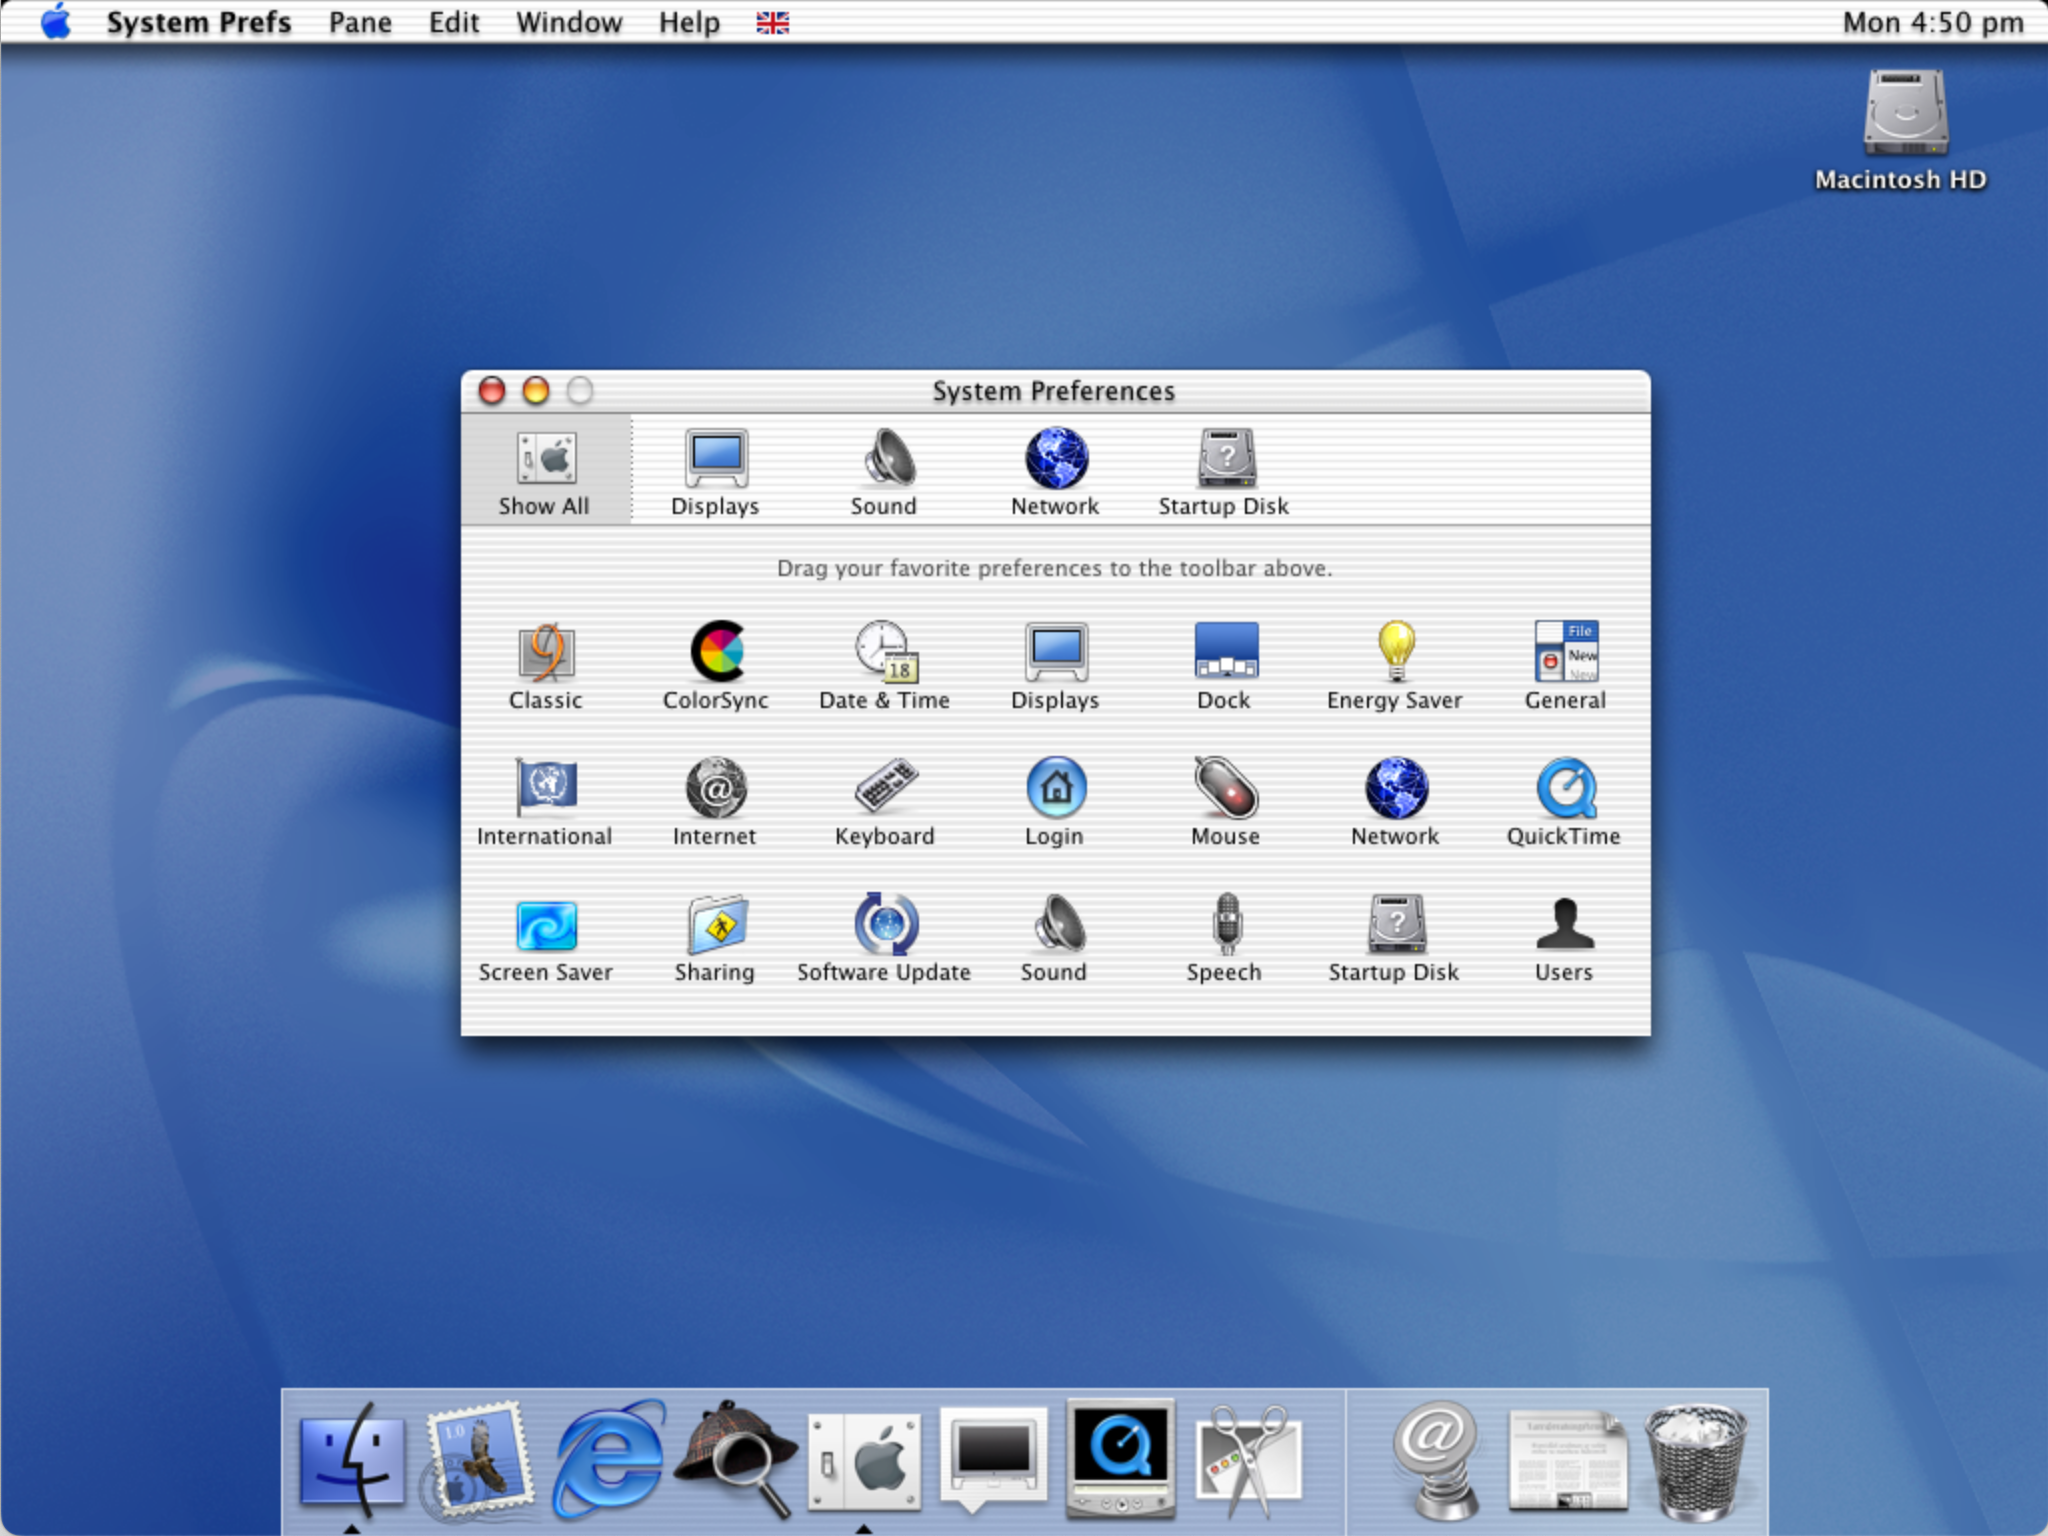Open the Software Update preference pane
This screenshot has height=1536, width=2048.
(x=884, y=938)
